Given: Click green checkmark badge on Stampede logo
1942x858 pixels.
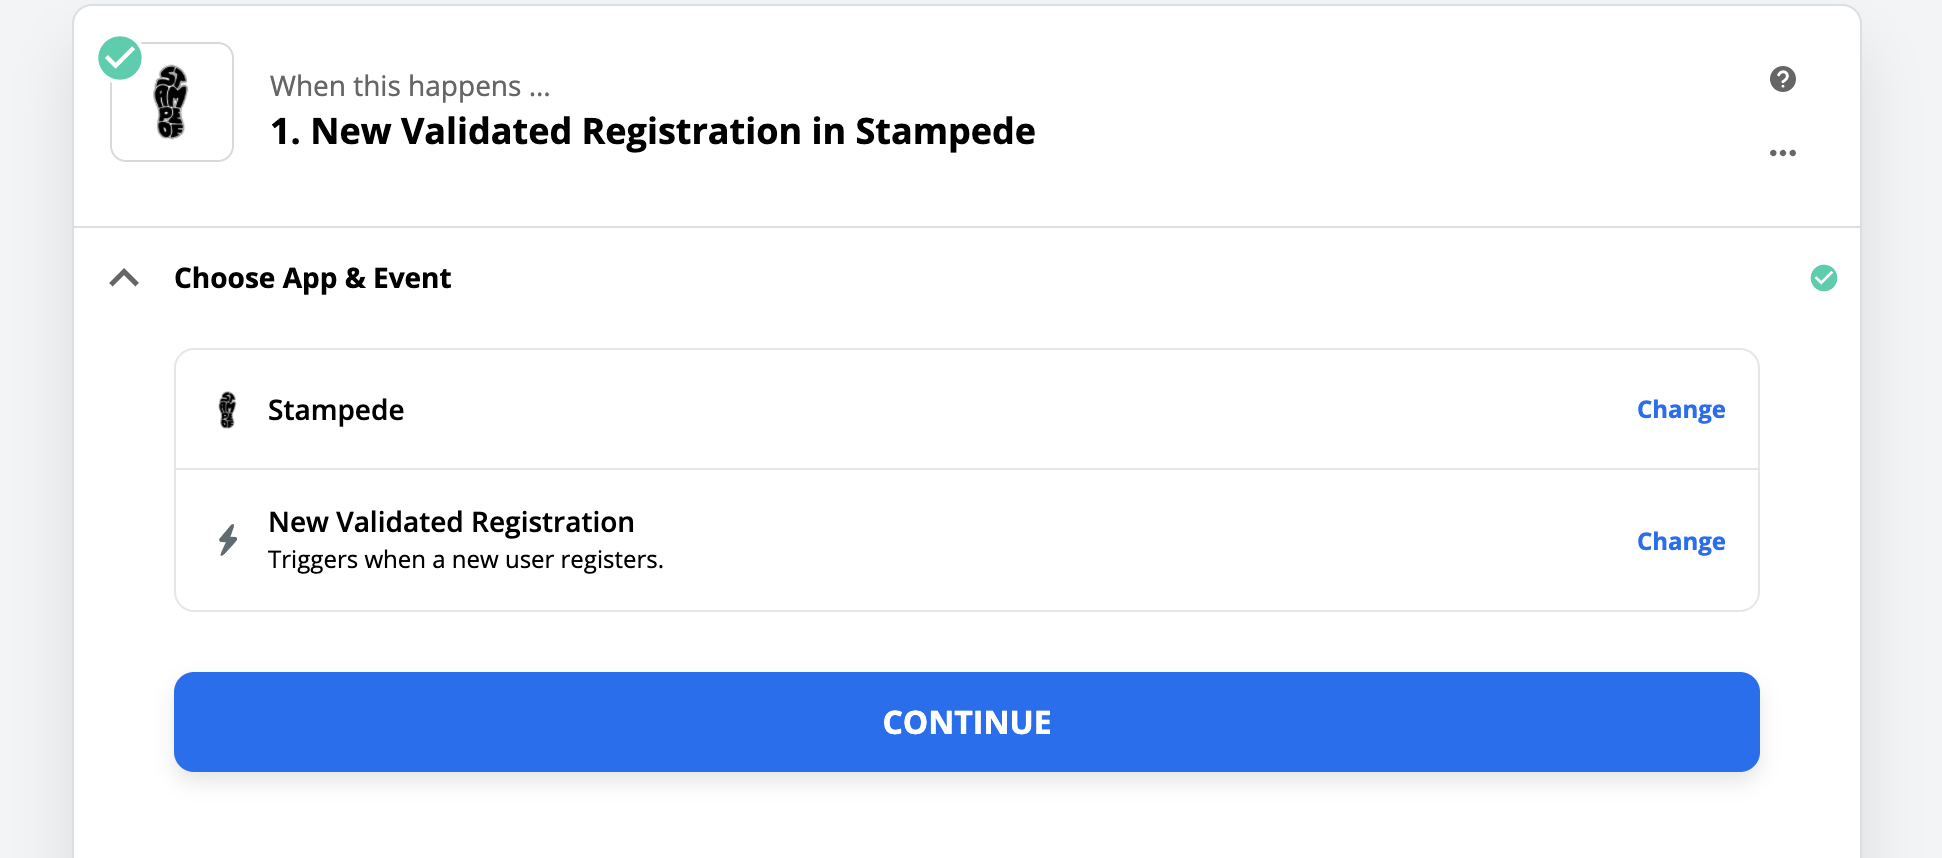Looking at the screenshot, I should pos(120,58).
